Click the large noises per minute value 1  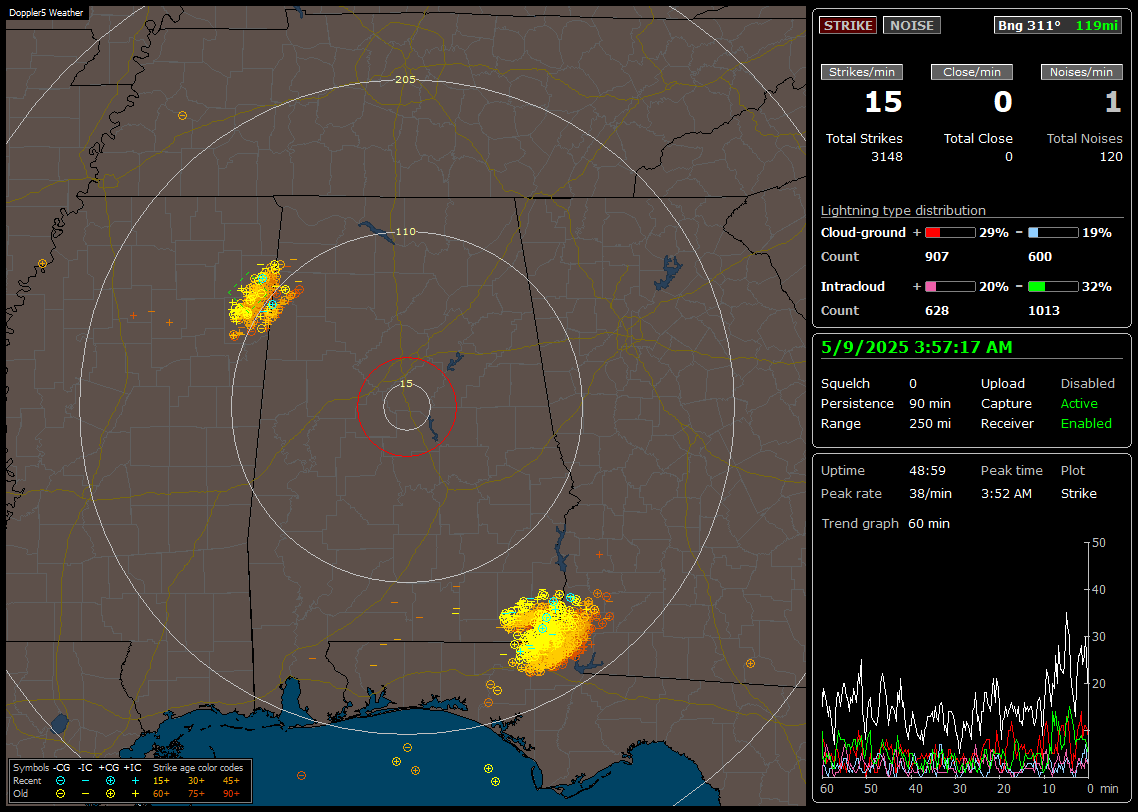point(1113,102)
